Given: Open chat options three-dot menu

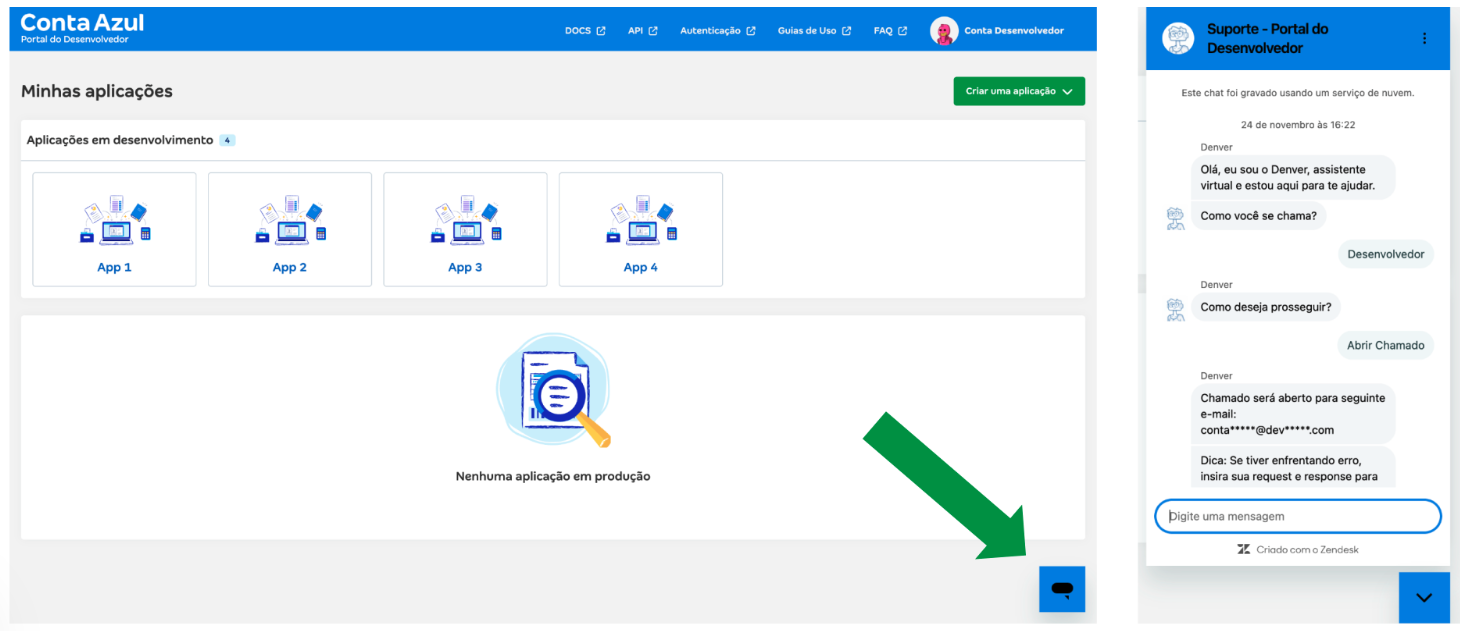Looking at the screenshot, I should (1424, 39).
